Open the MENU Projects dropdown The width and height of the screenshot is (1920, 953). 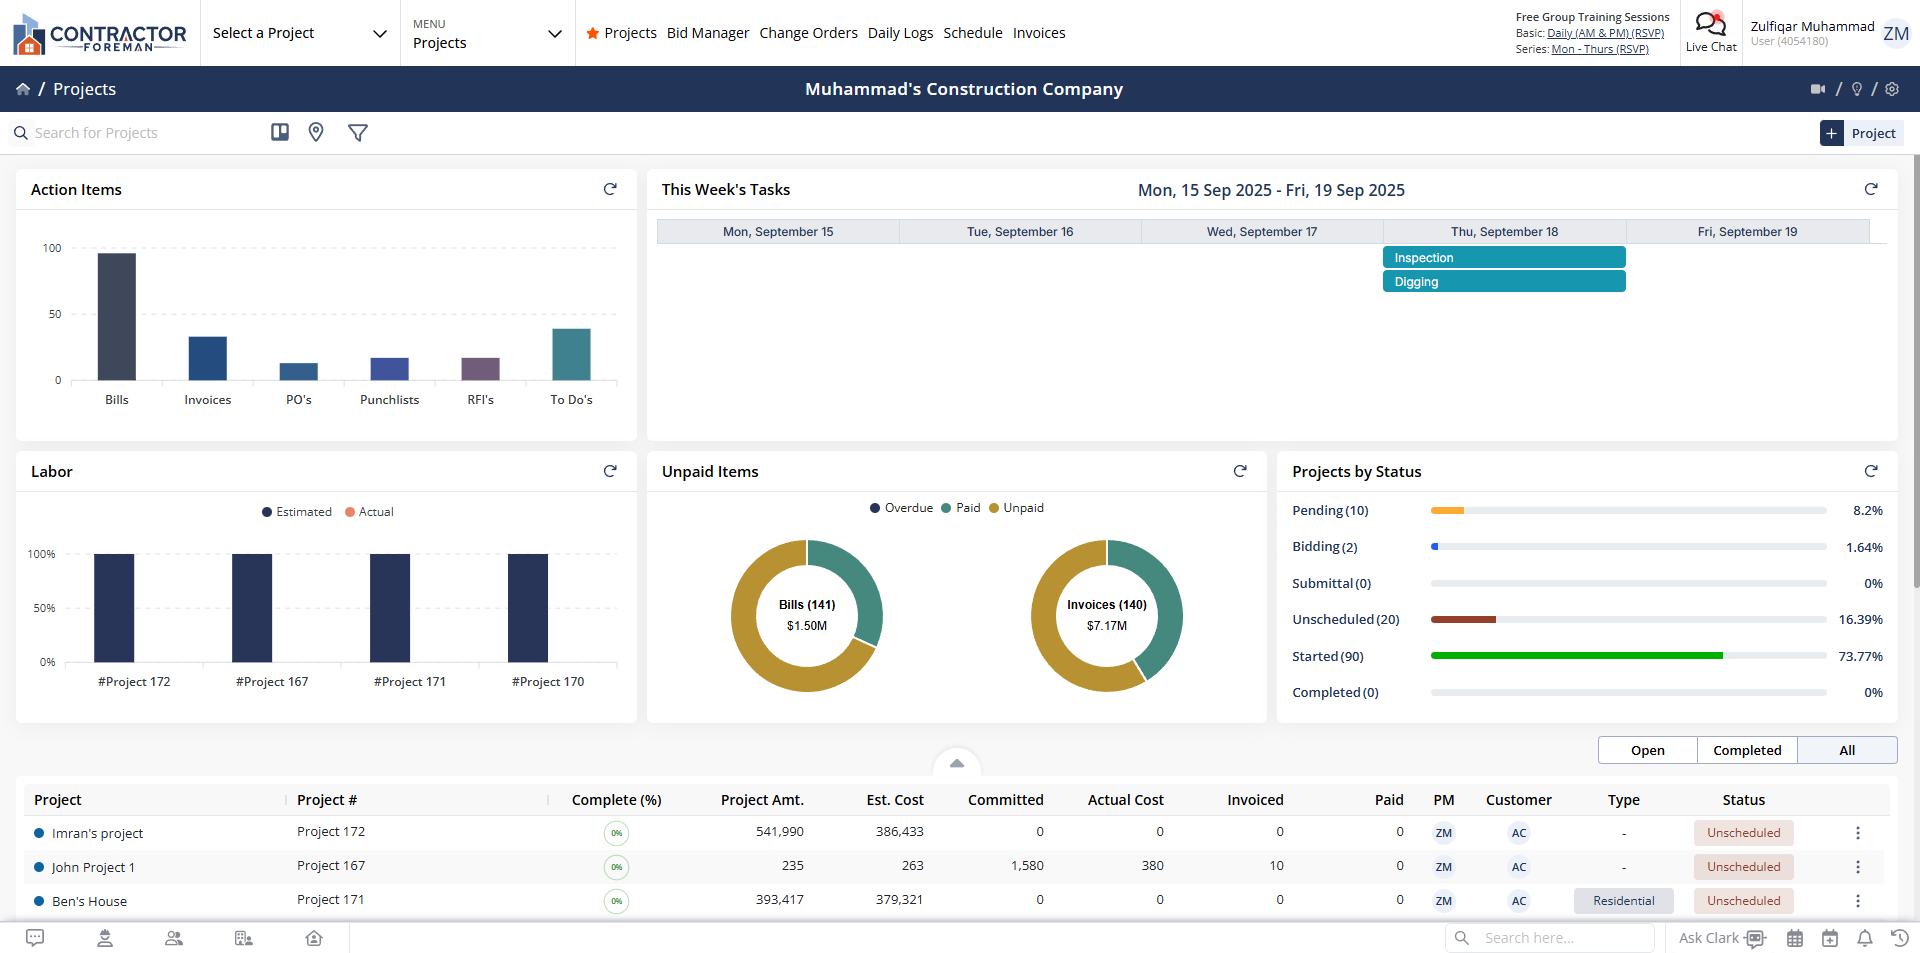point(487,33)
